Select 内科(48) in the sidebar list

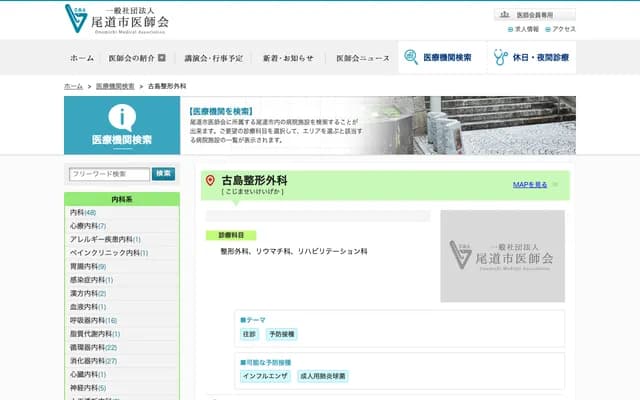click(x=83, y=213)
